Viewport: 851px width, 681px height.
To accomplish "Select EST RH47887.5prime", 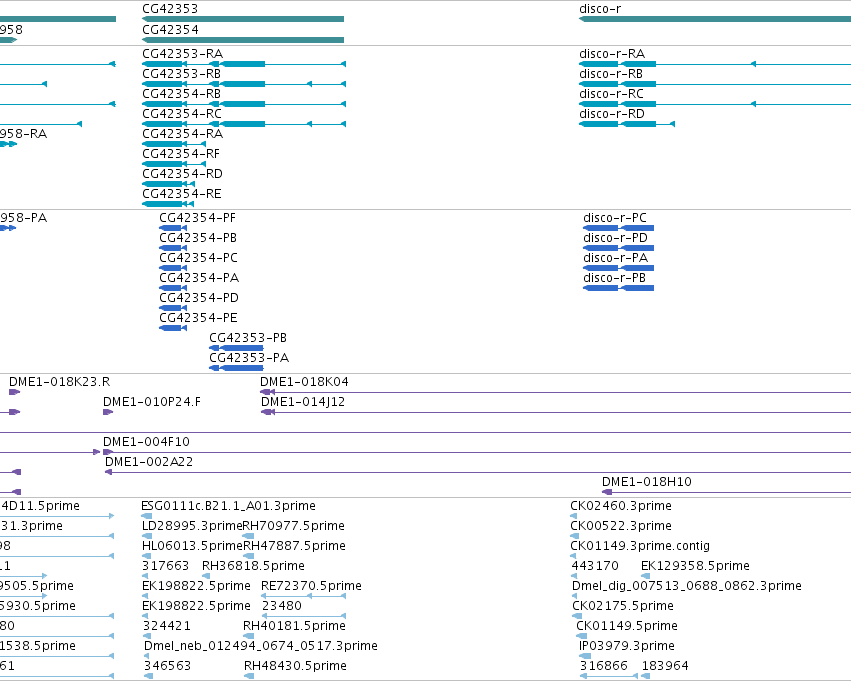I will pos(295,546).
